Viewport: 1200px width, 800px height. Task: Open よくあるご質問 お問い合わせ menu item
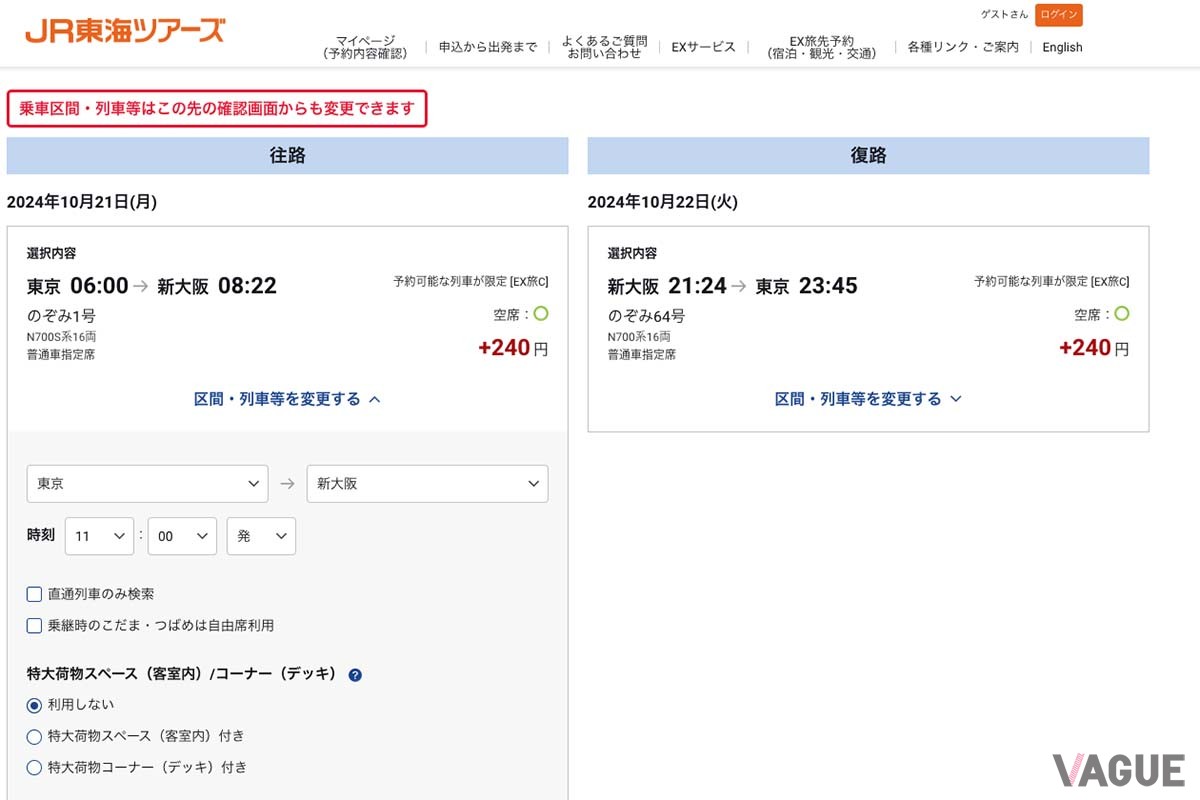point(604,47)
